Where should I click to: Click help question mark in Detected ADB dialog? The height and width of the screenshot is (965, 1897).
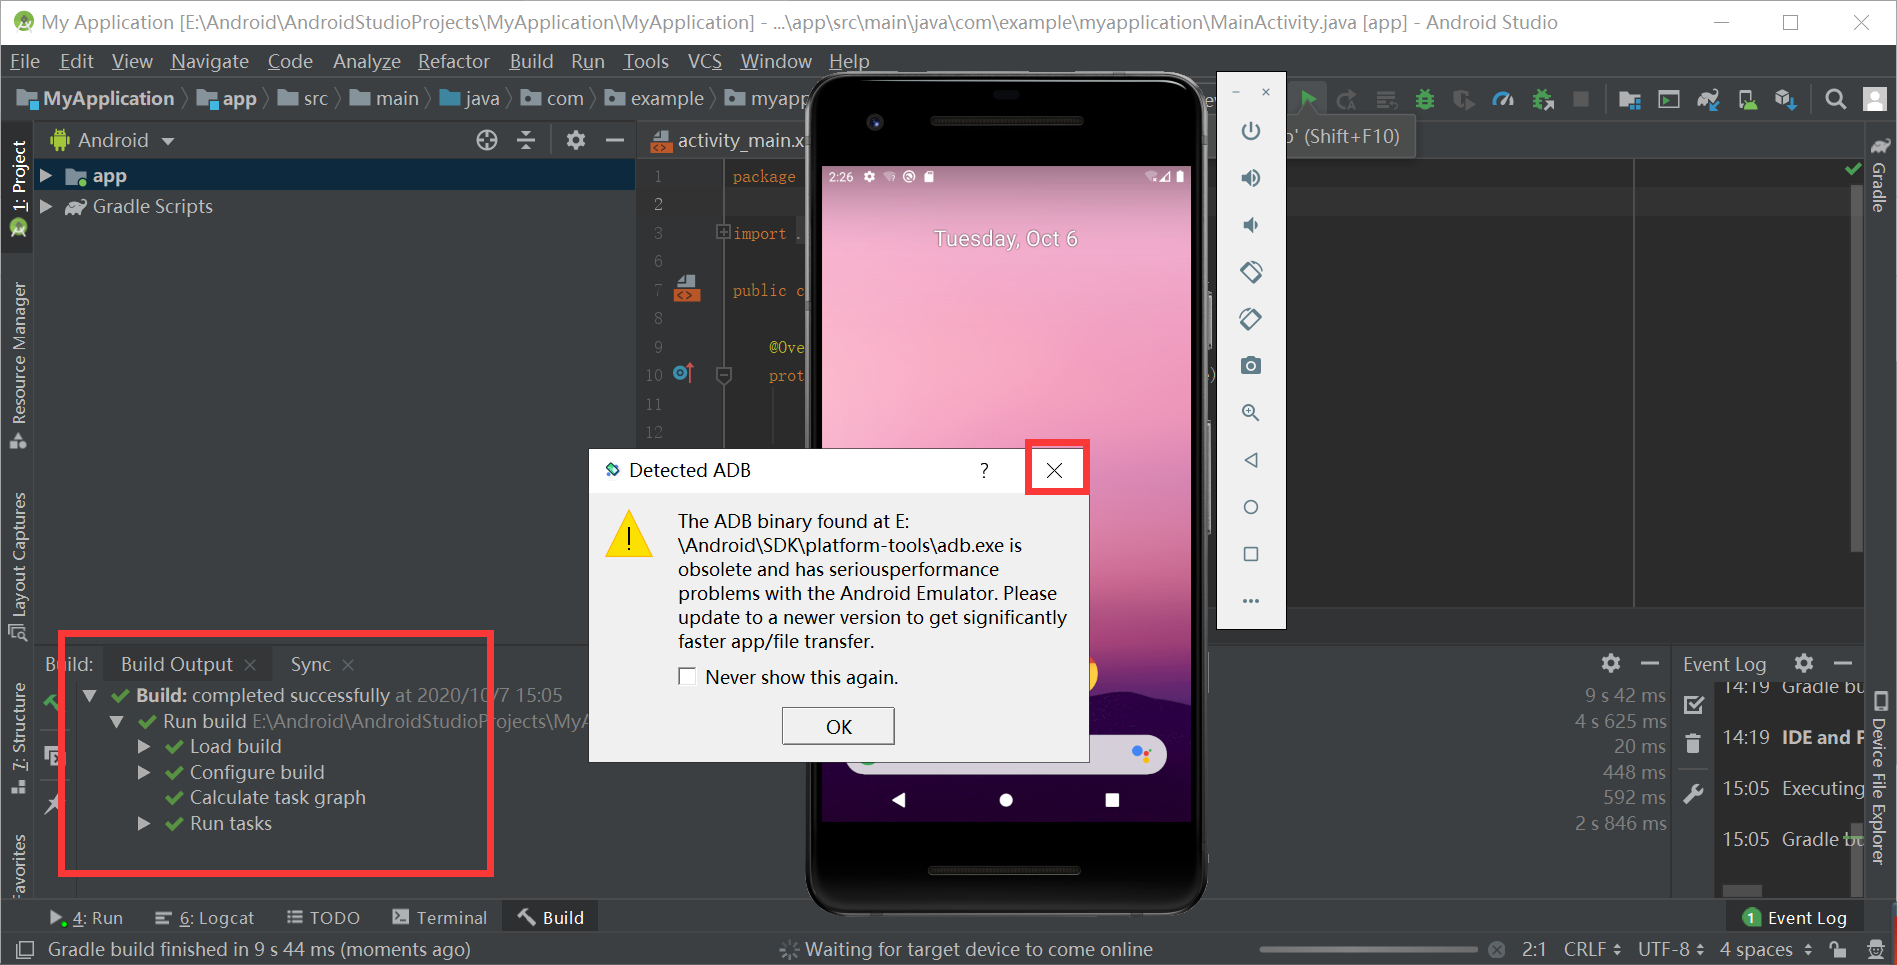(x=984, y=470)
